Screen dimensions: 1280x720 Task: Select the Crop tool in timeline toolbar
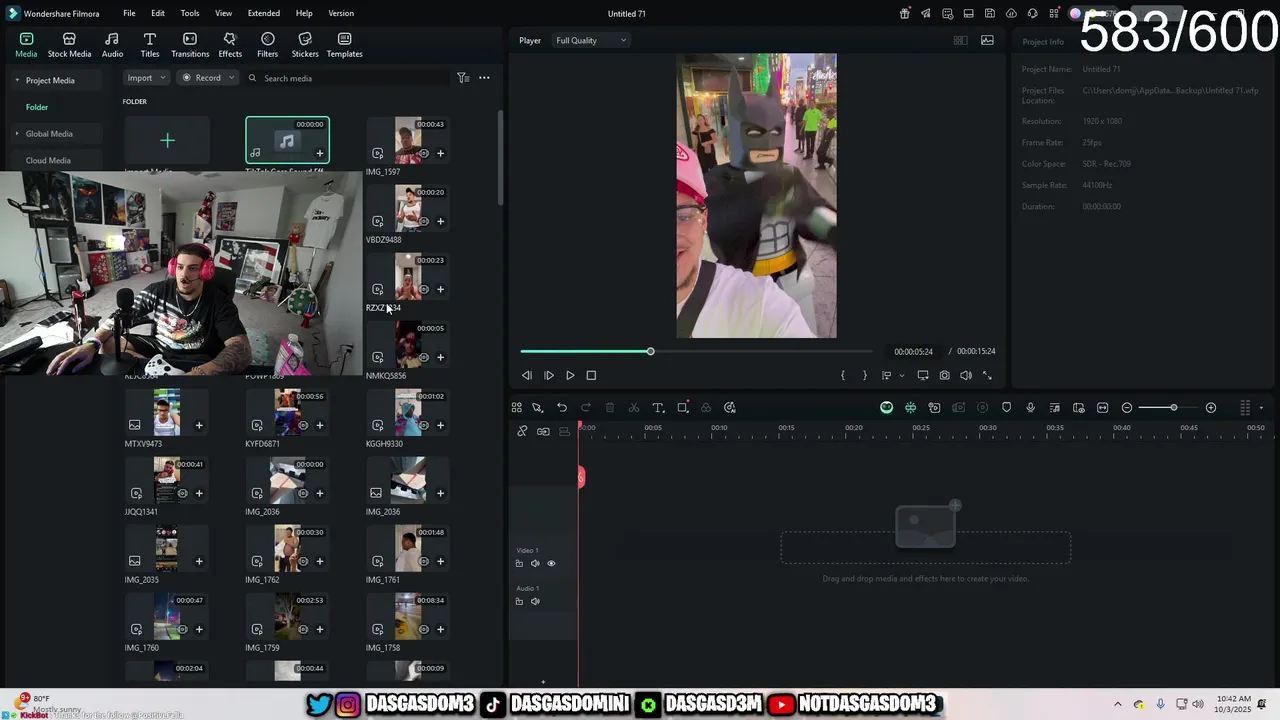(x=683, y=407)
